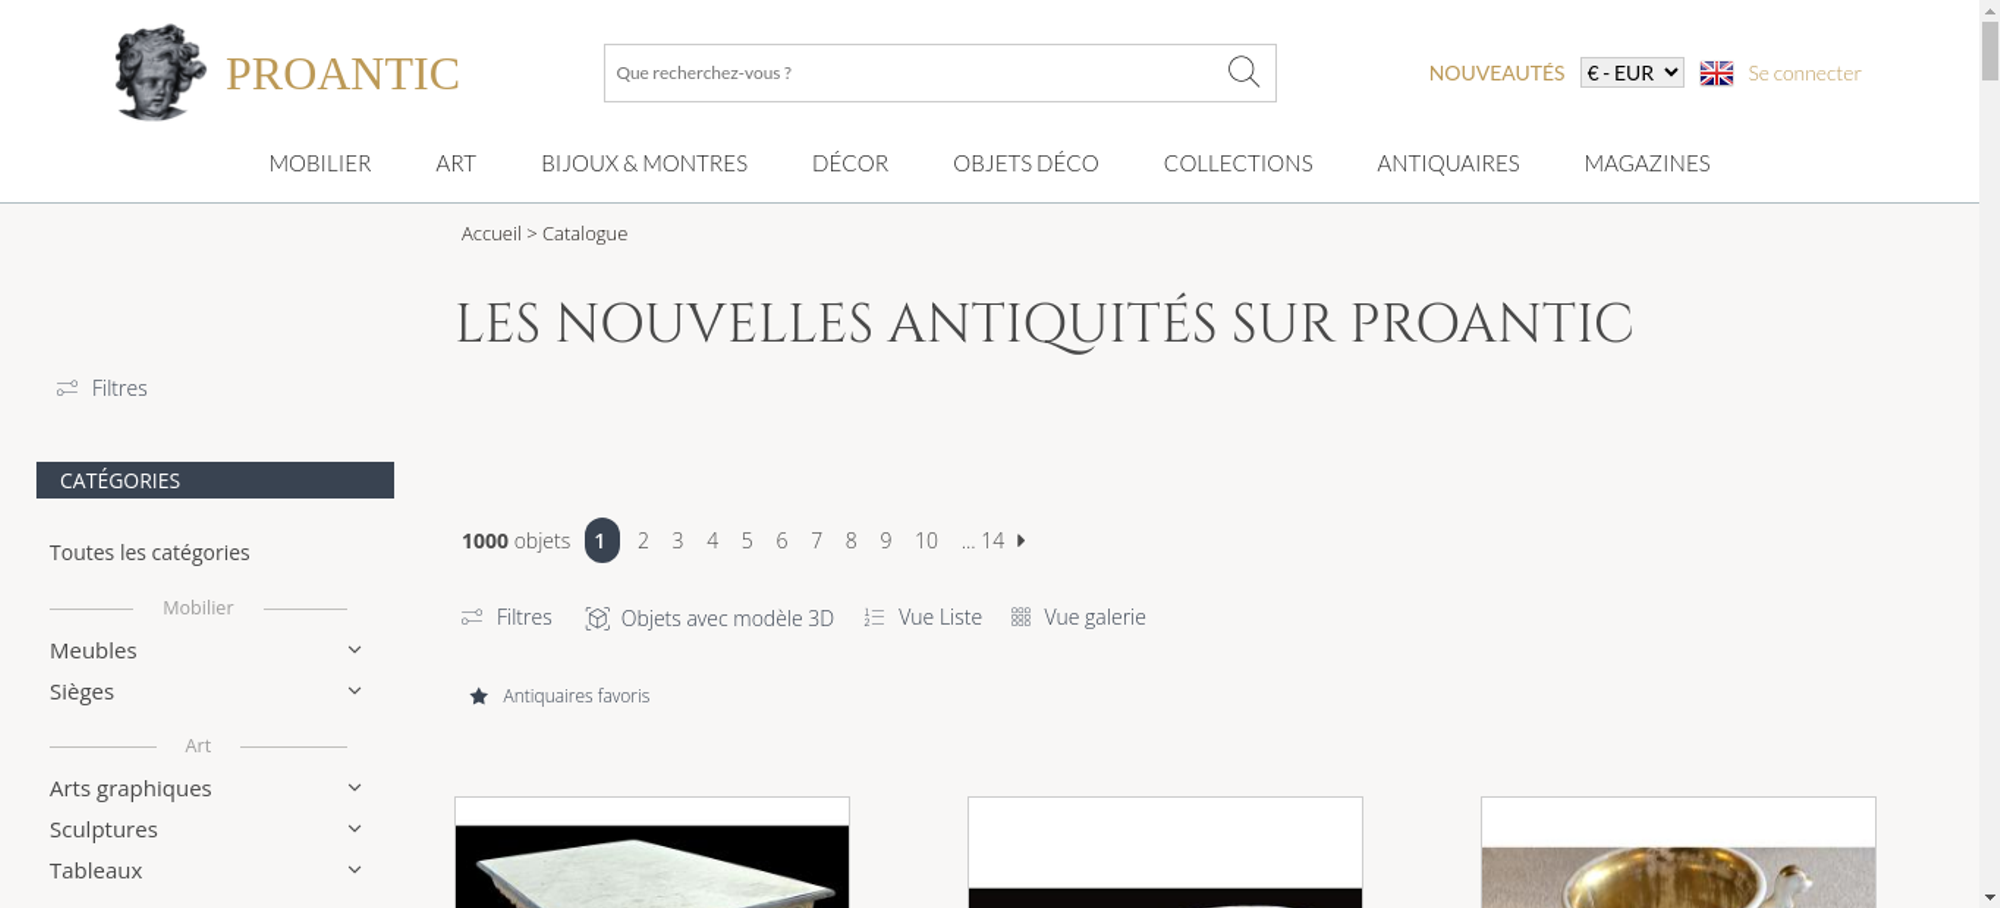This screenshot has height=908, width=2000.
Task: Click the next page arrow in pagination
Action: 1021,540
